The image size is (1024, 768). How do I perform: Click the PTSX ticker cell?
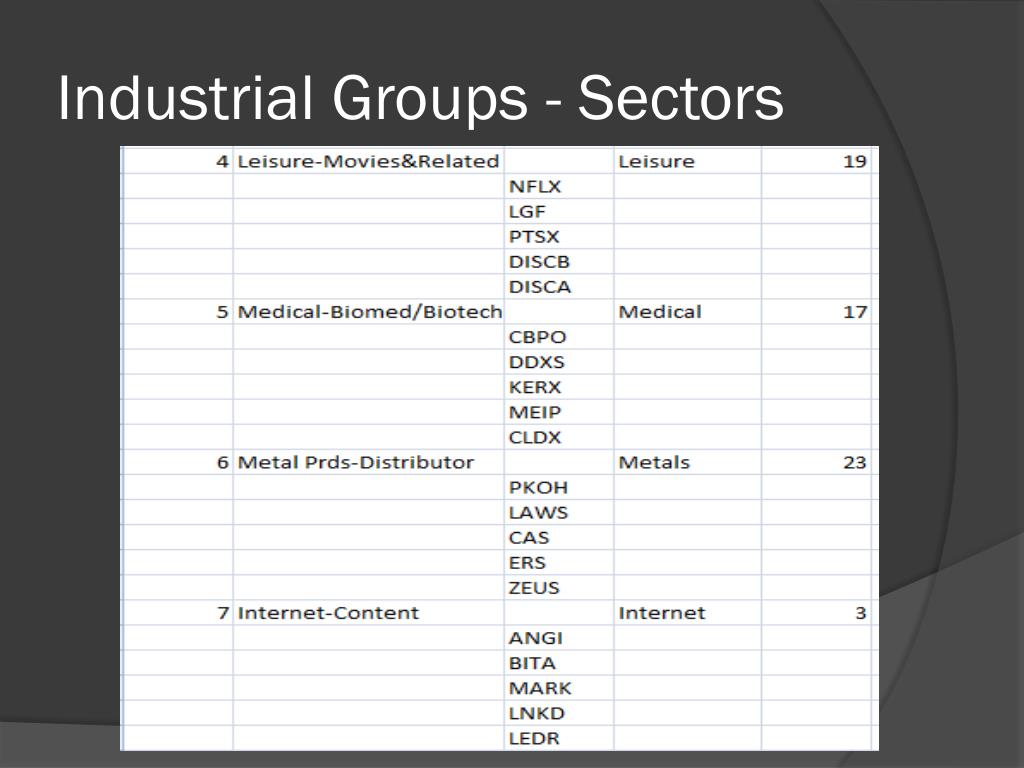coord(559,236)
